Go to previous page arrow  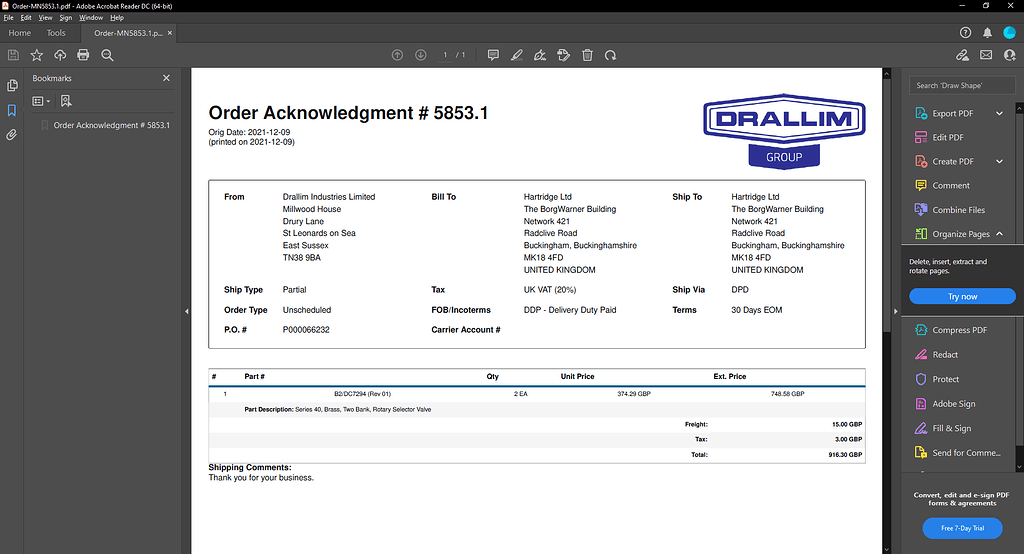[397, 56]
